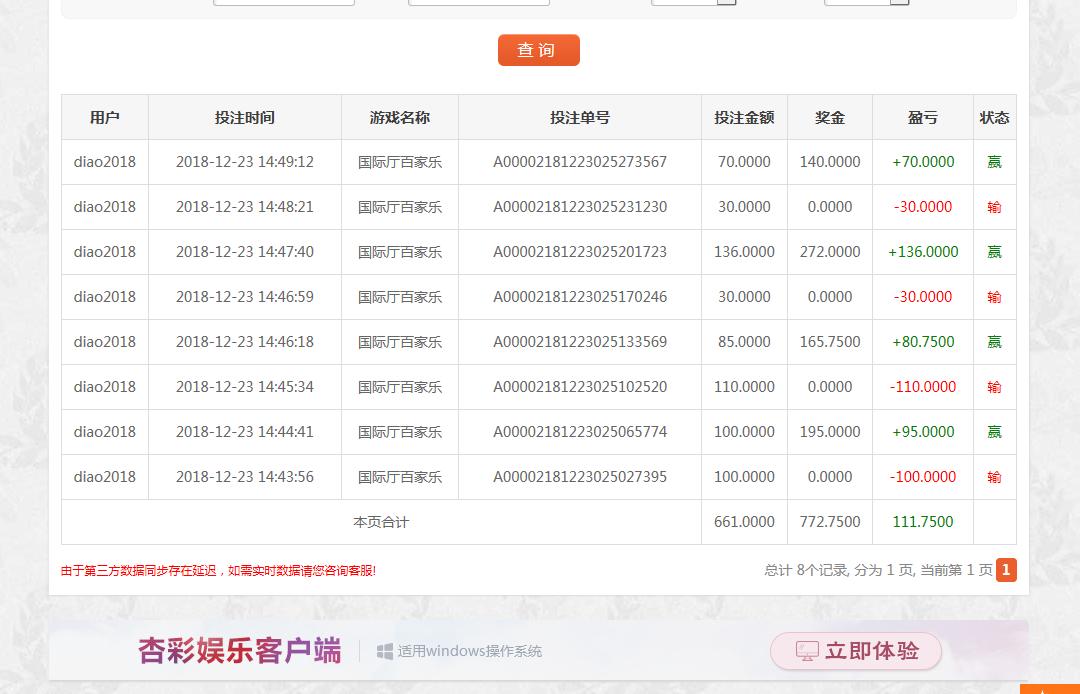This screenshot has width=1080, height=694.
Task: Click order number A00002181223025027395
Action: 580,477
